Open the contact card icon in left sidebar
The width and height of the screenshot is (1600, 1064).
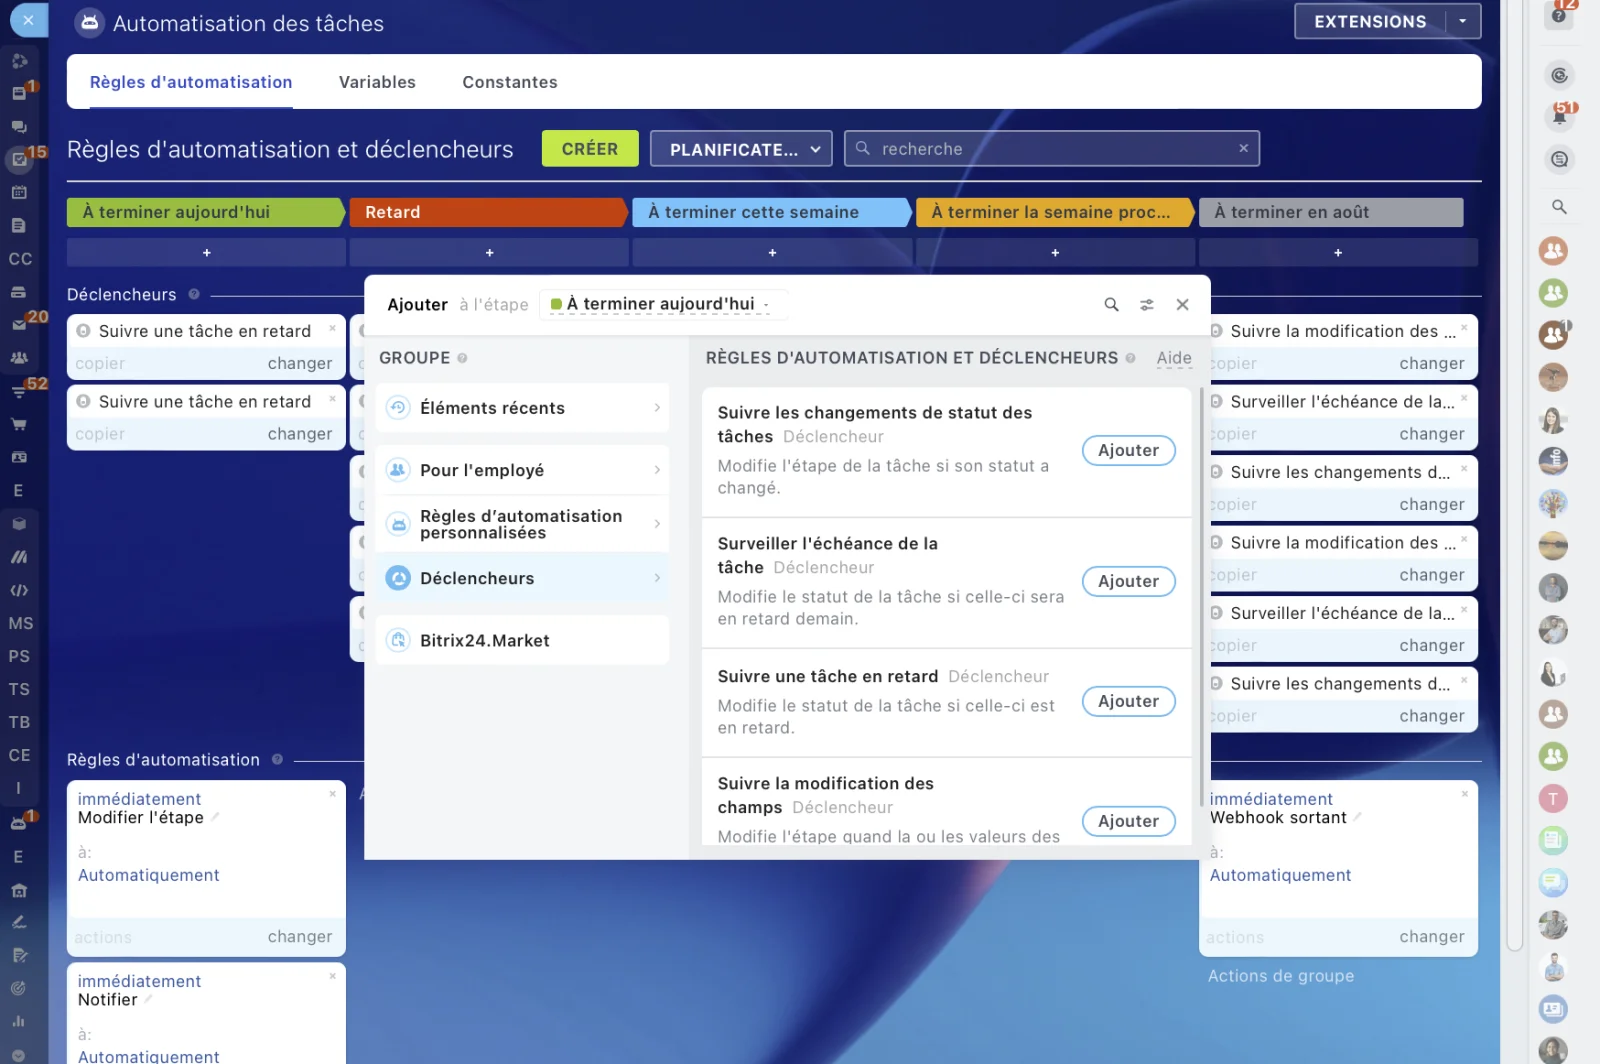(x=19, y=457)
